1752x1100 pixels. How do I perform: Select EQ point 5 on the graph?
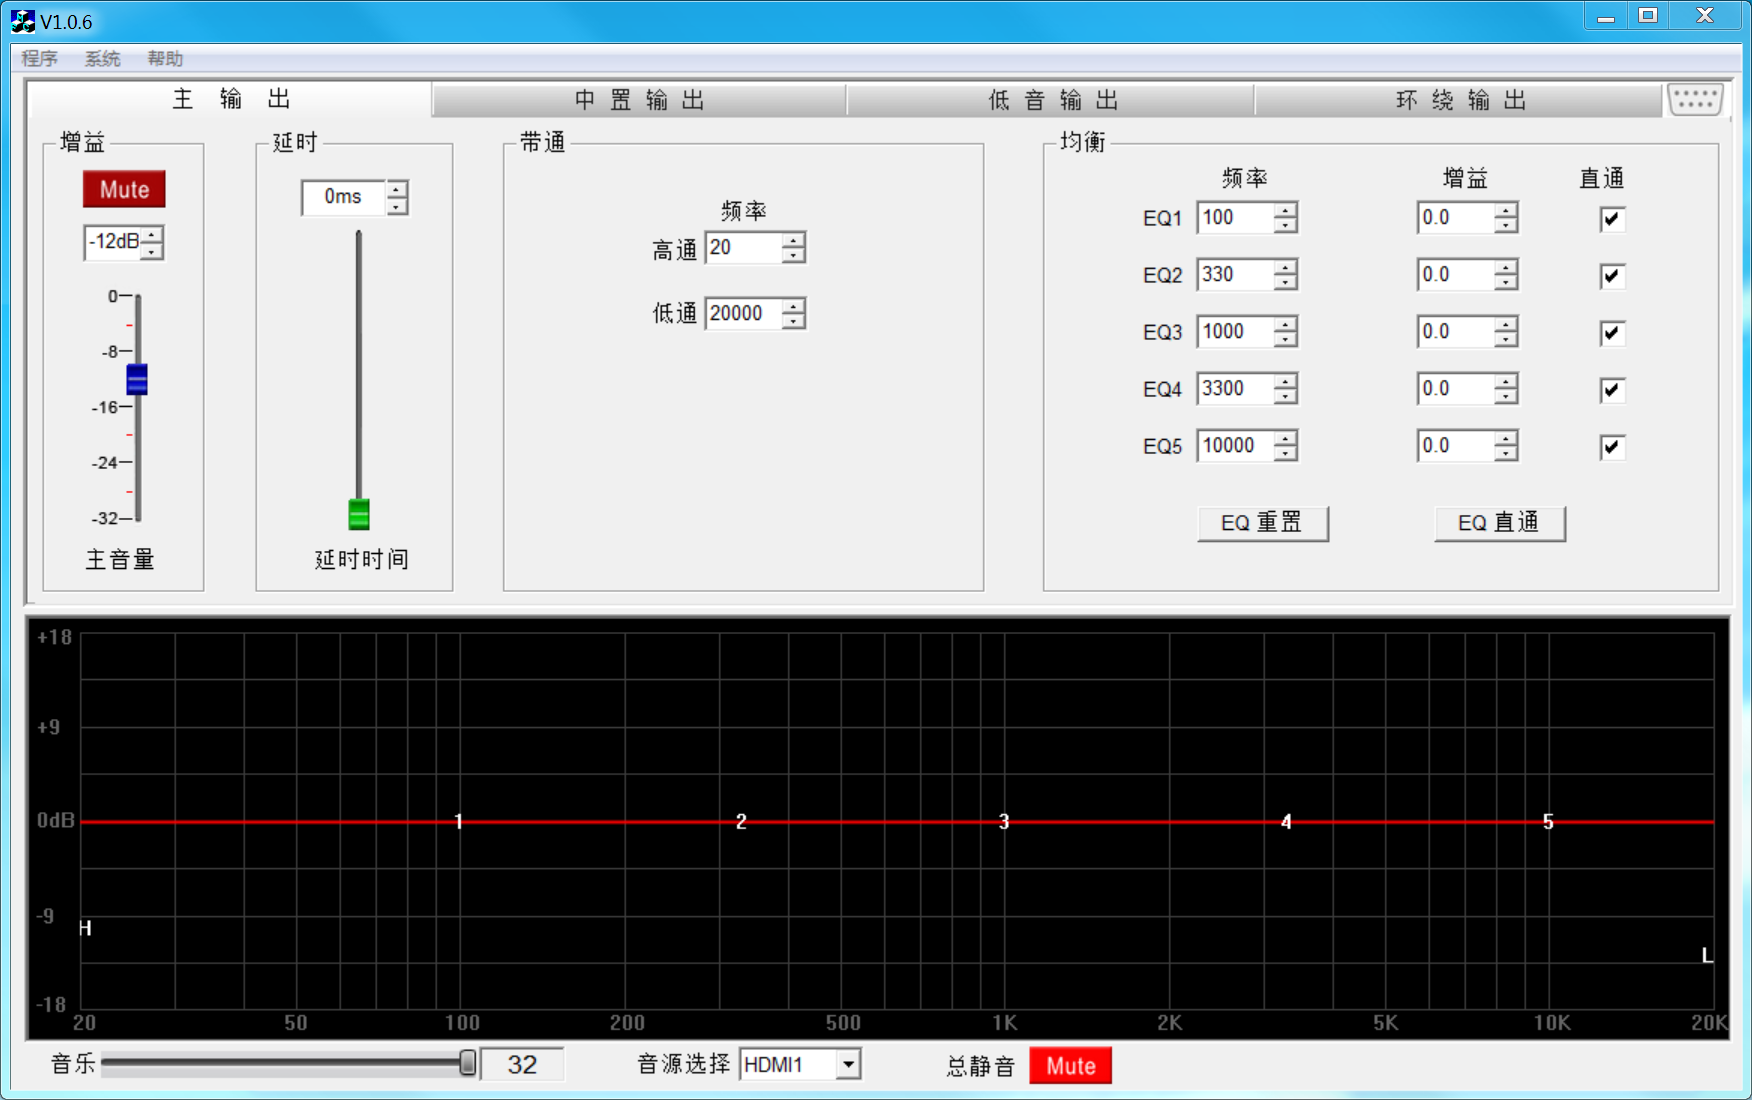pos(1548,822)
